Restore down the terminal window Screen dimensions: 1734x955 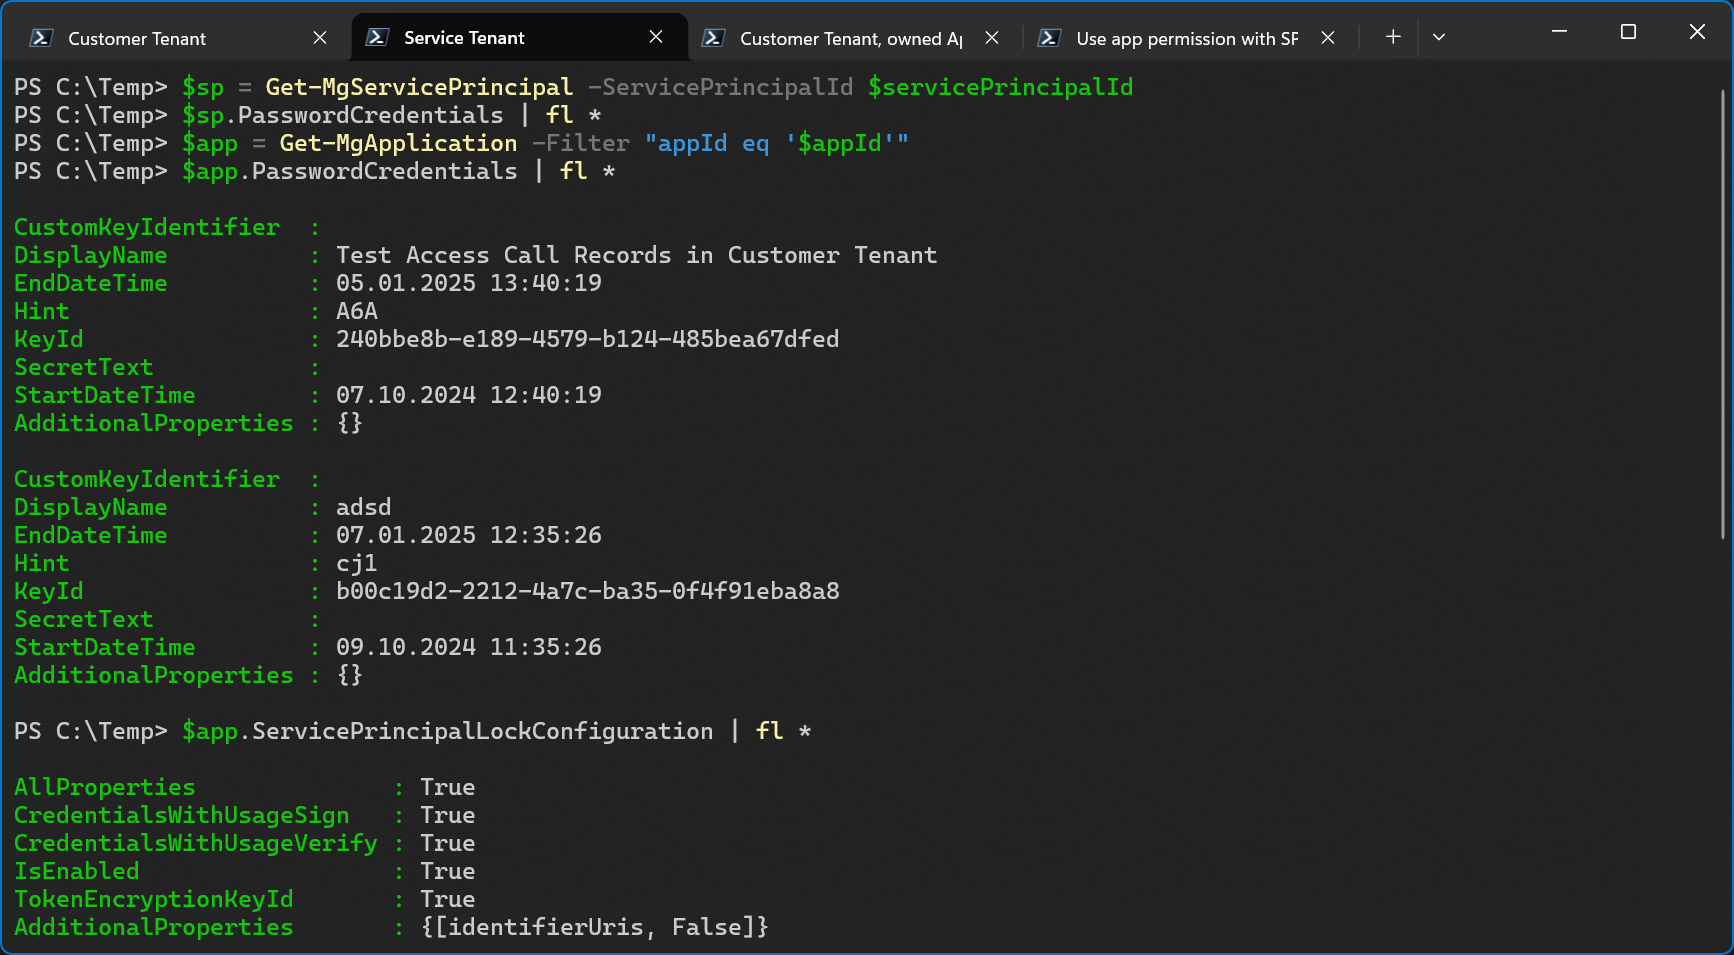pyautogui.click(x=1627, y=31)
